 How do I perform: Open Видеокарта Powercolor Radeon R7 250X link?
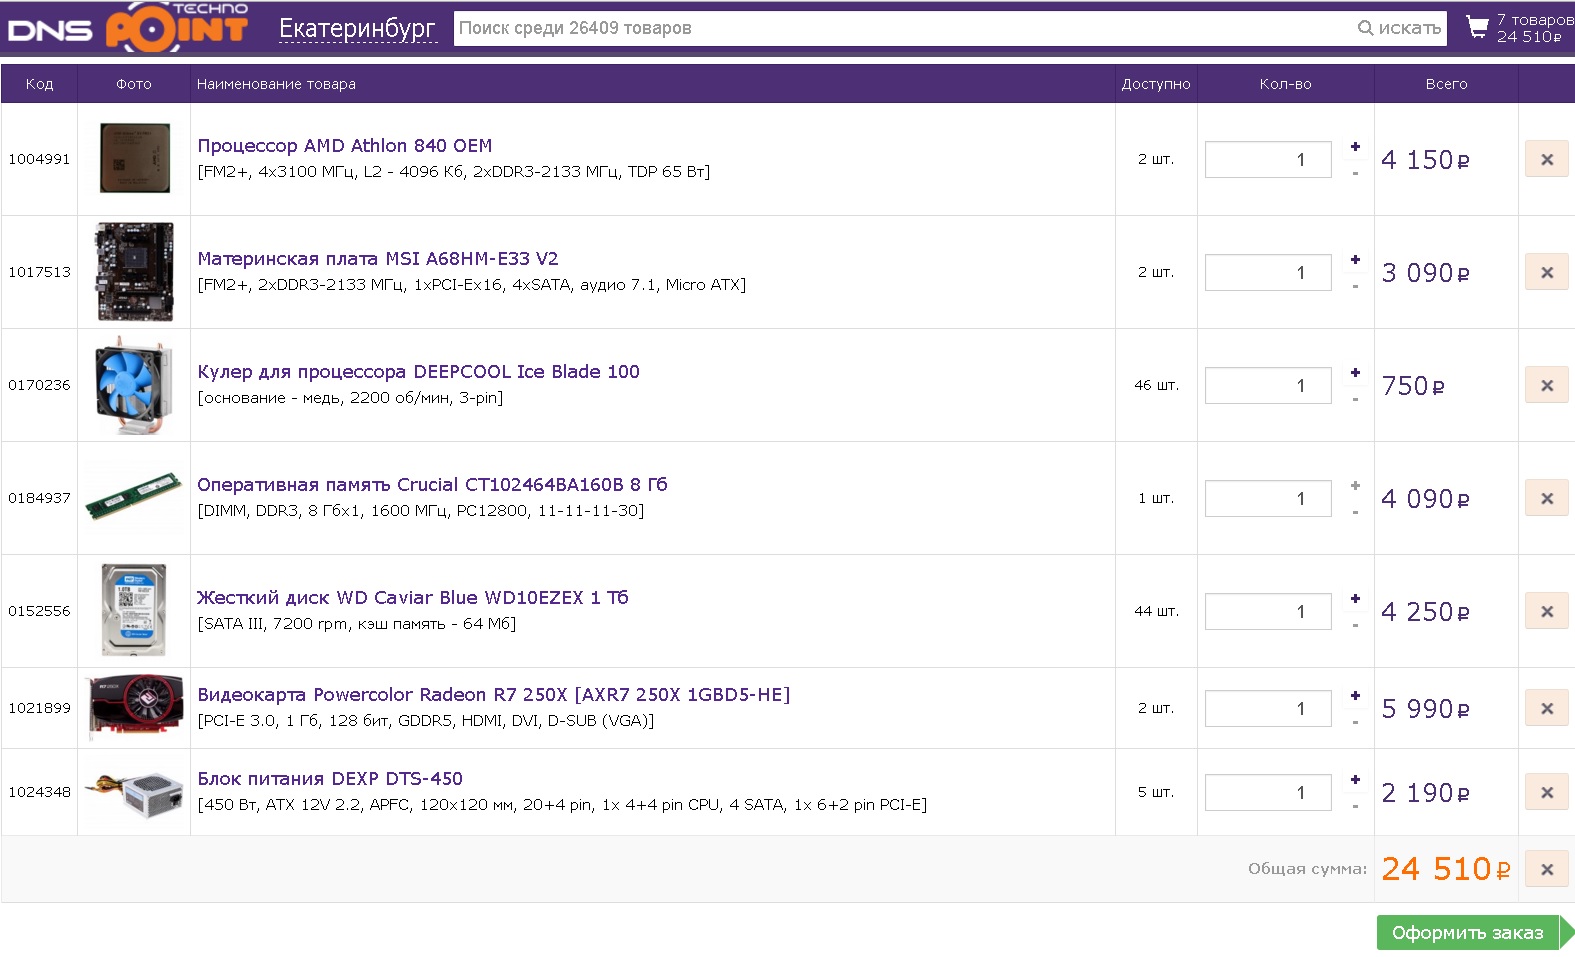[494, 695]
